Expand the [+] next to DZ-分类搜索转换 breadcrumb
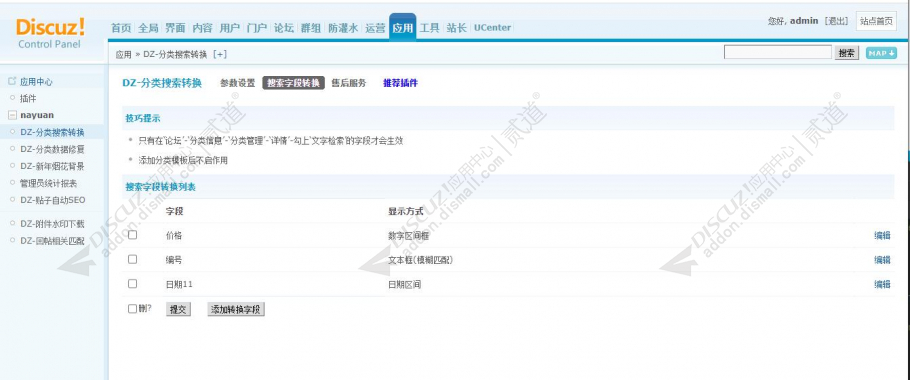The image size is (910, 380). point(220,55)
